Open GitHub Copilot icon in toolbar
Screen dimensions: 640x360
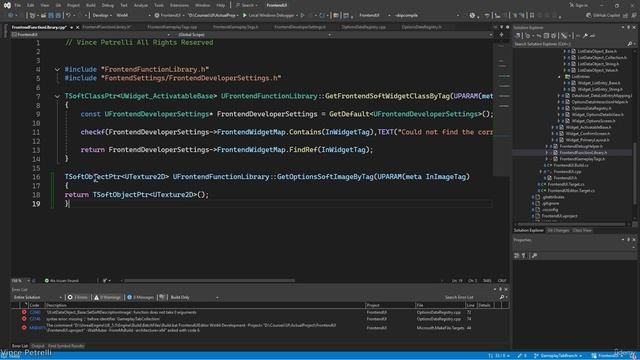[x=588, y=16]
